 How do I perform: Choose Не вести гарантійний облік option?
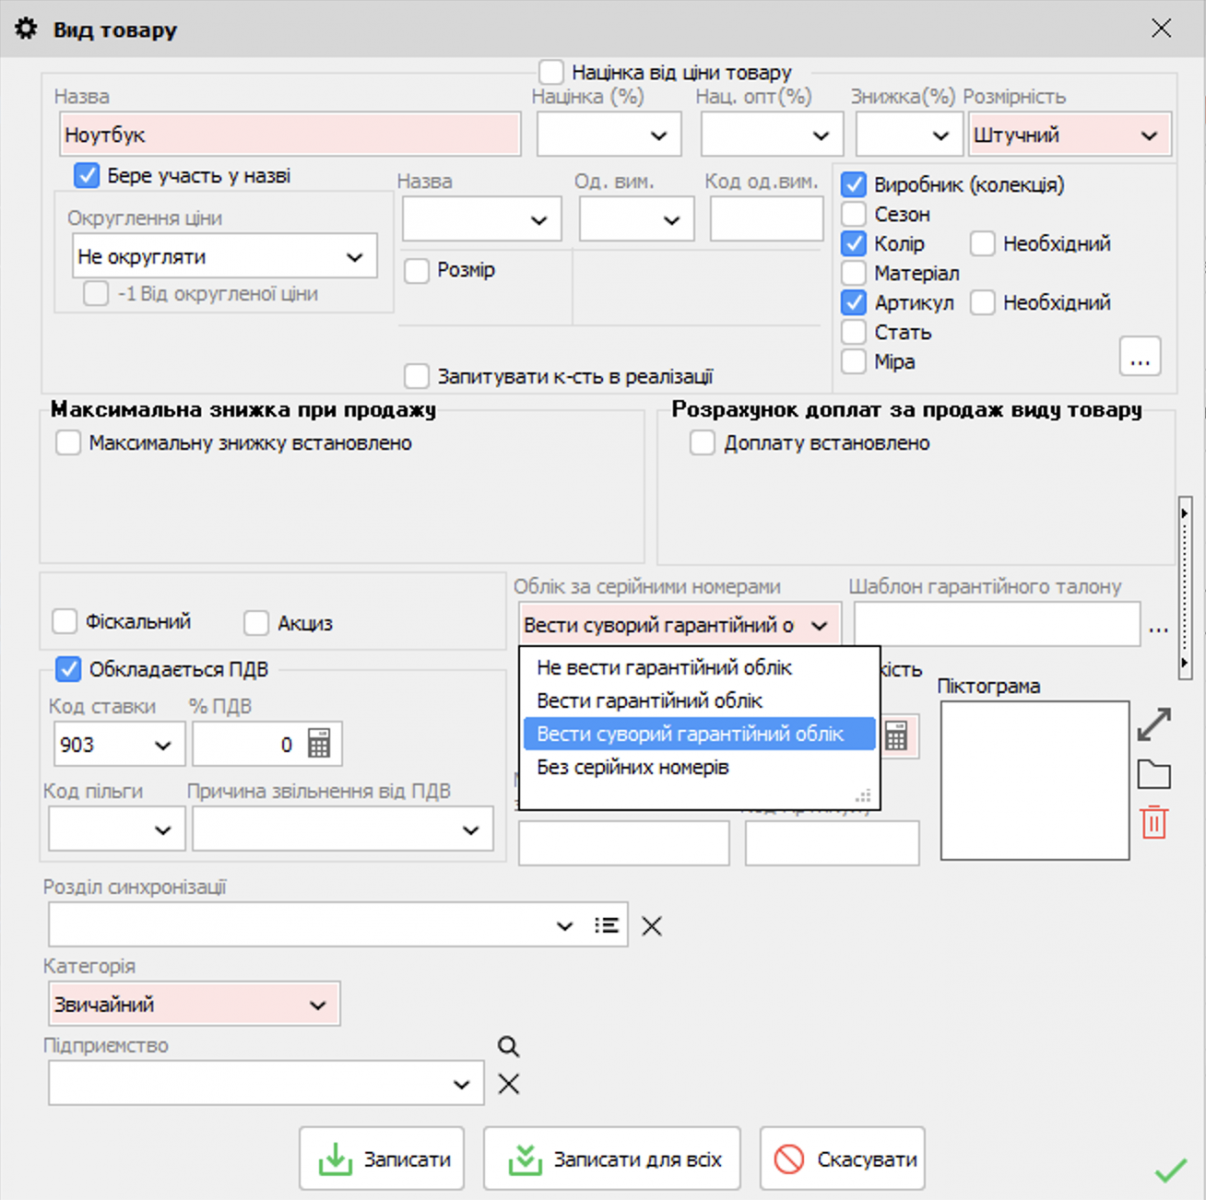pyautogui.click(x=663, y=667)
